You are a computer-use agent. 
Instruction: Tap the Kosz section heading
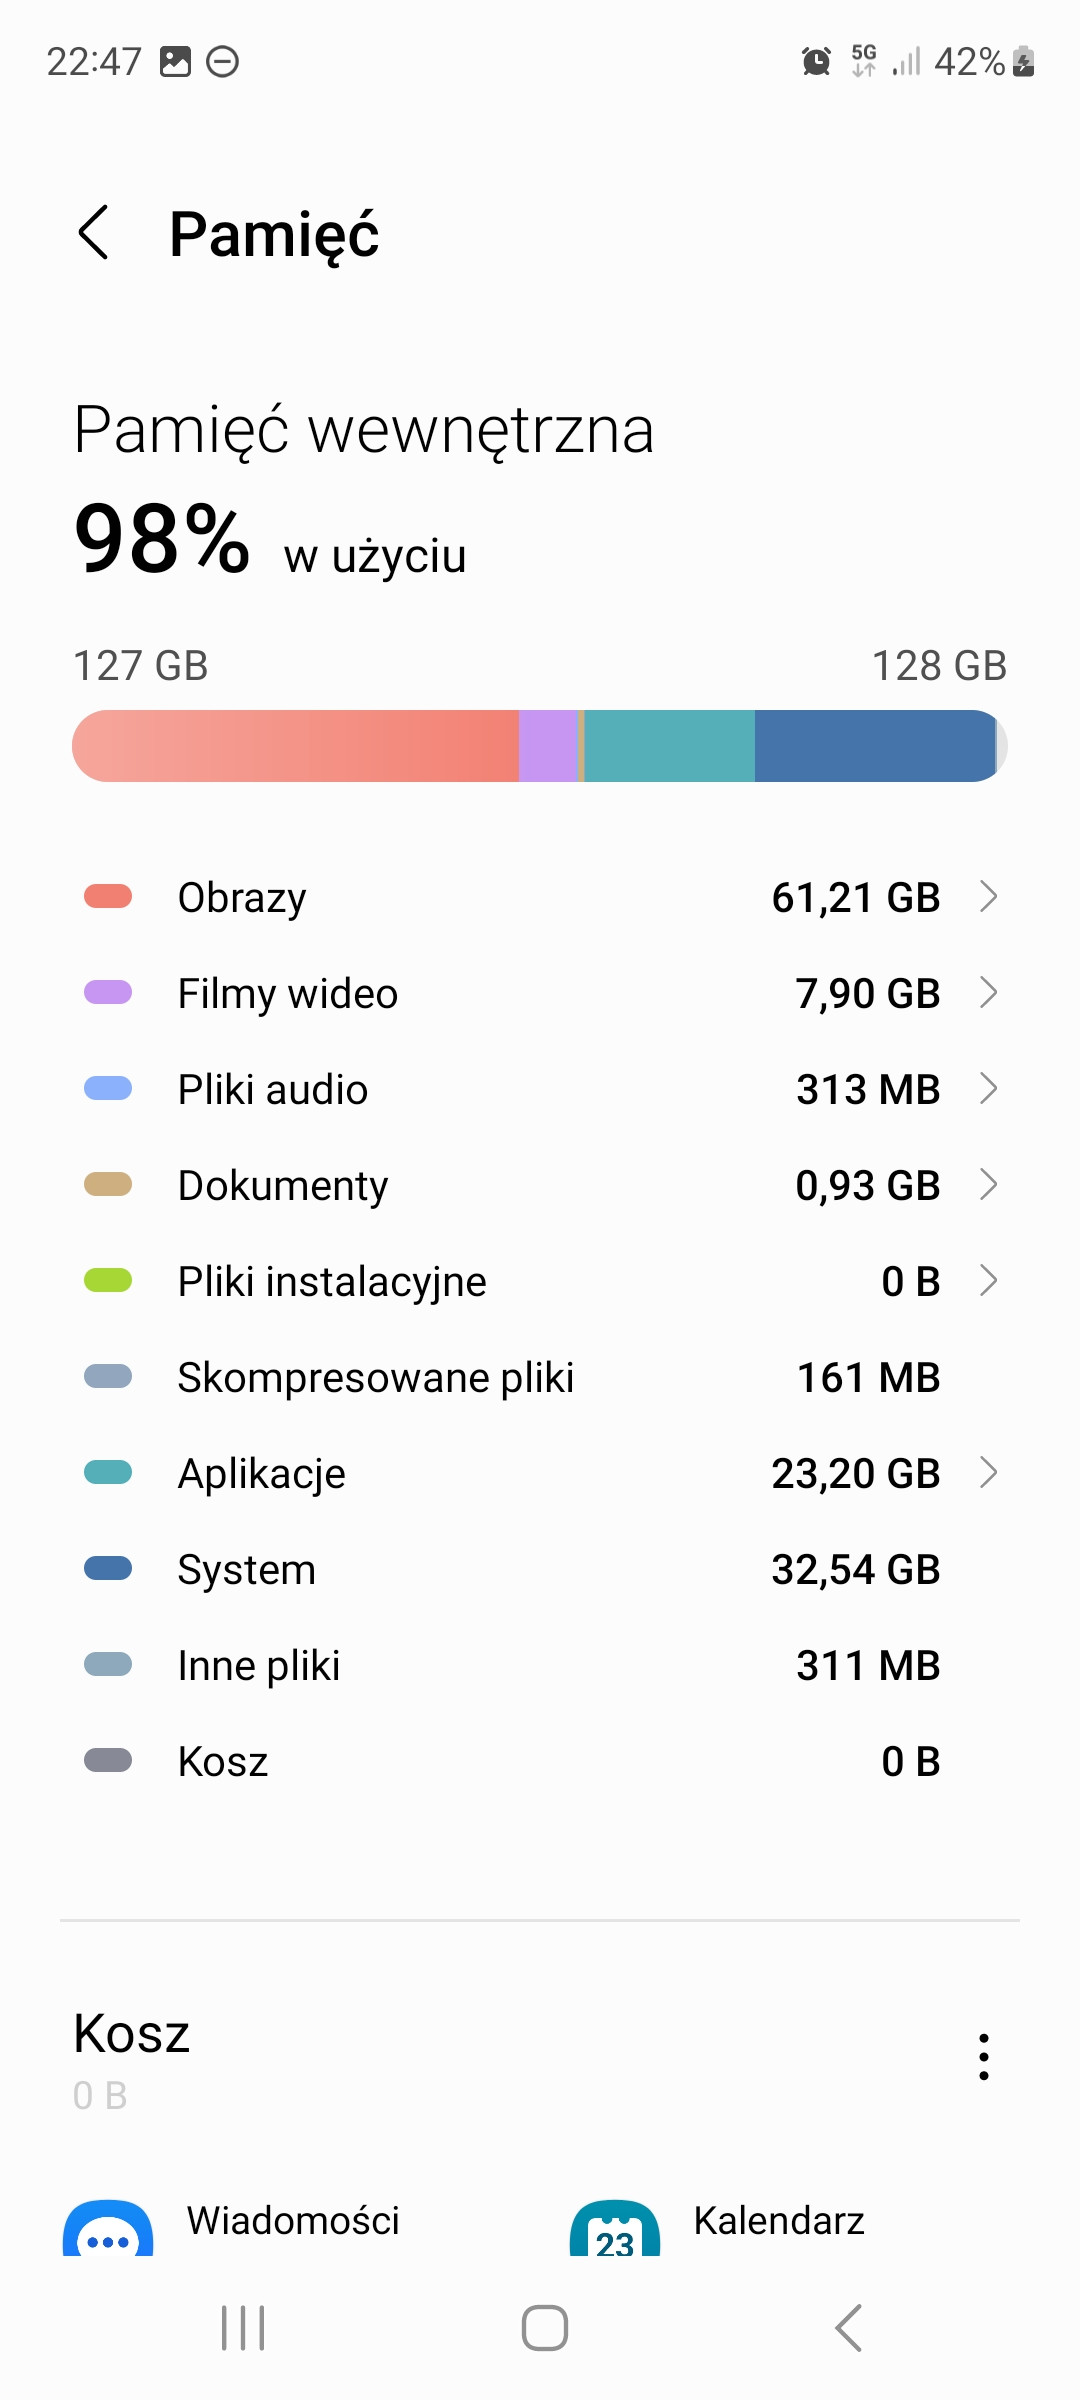click(132, 2034)
